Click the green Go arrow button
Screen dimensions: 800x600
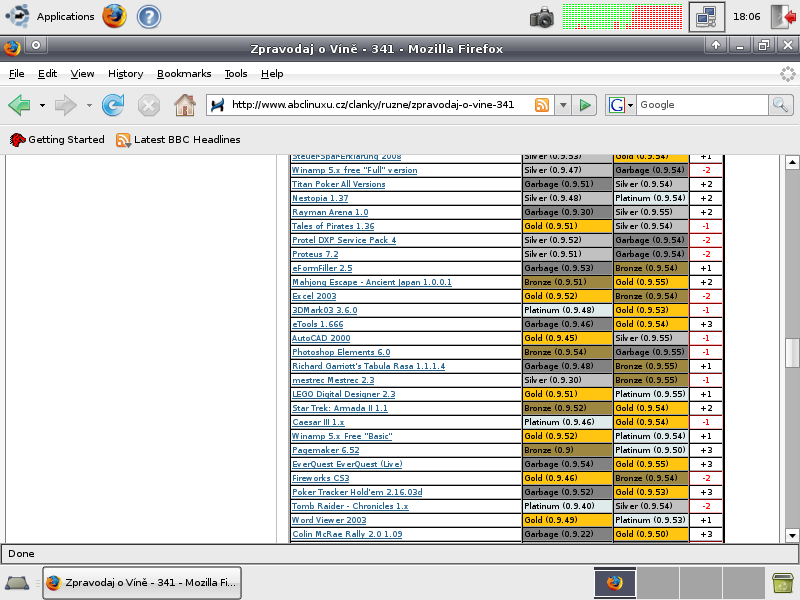pyautogui.click(x=585, y=105)
